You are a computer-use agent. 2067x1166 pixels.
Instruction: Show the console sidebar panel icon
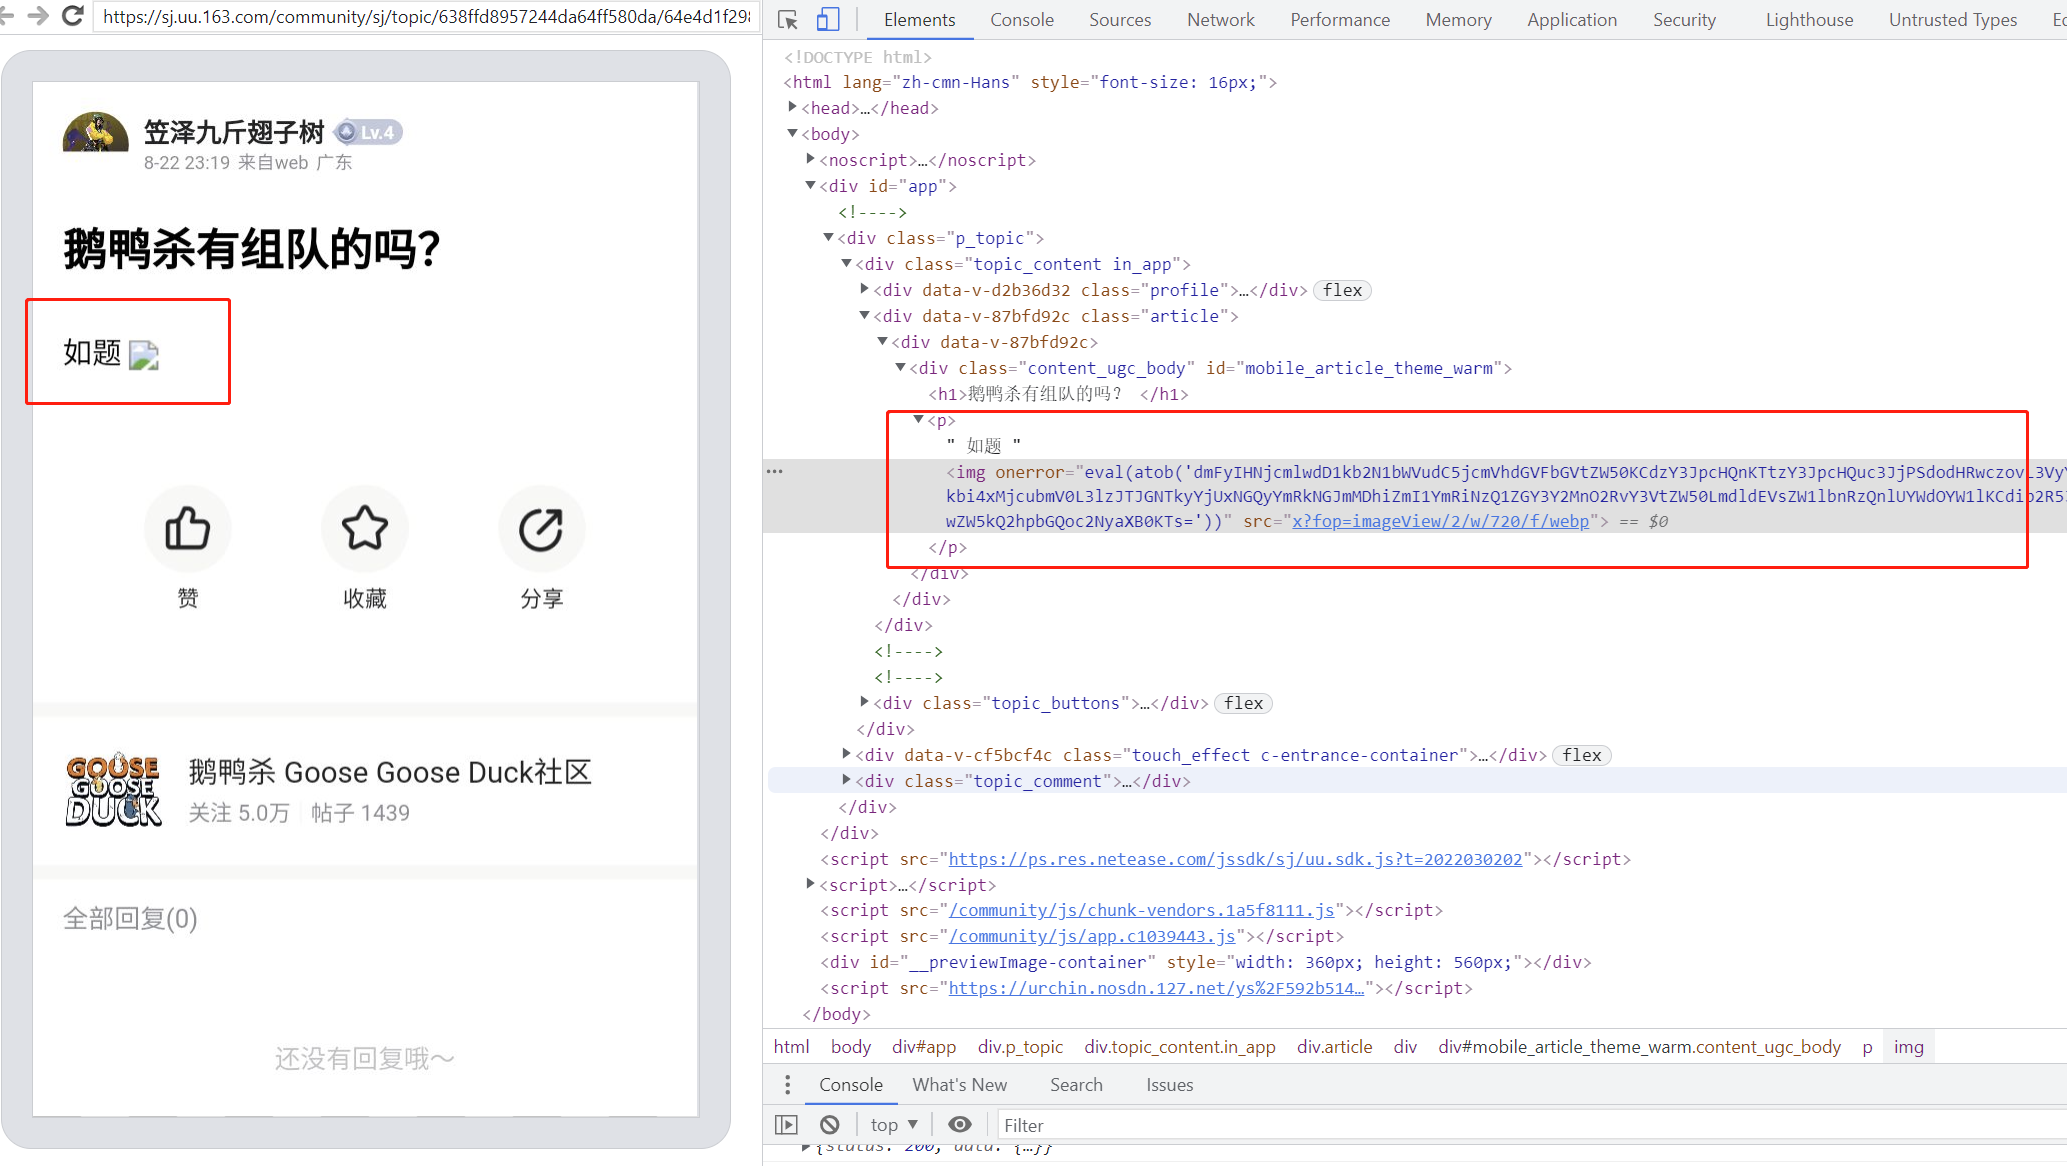click(x=787, y=1125)
